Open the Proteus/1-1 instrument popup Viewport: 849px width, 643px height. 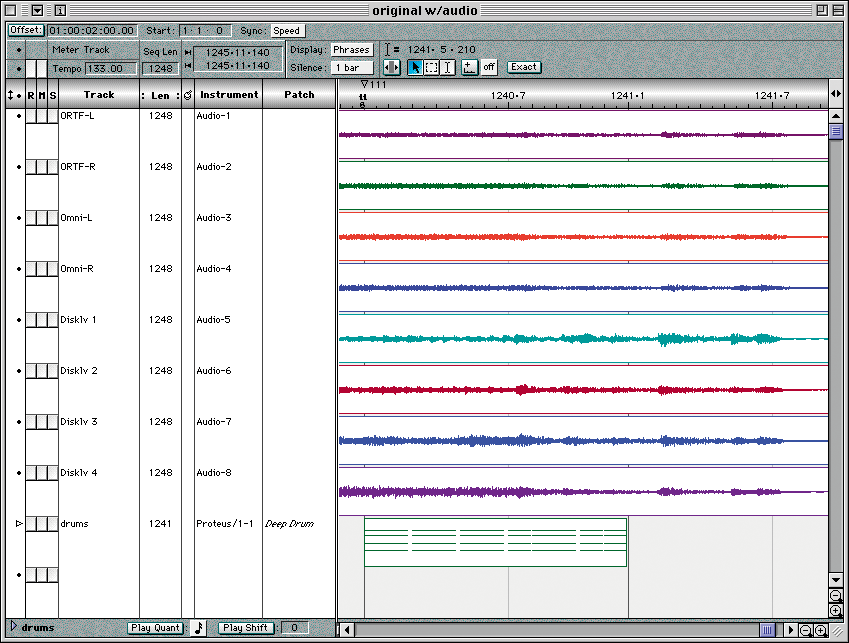pos(225,524)
